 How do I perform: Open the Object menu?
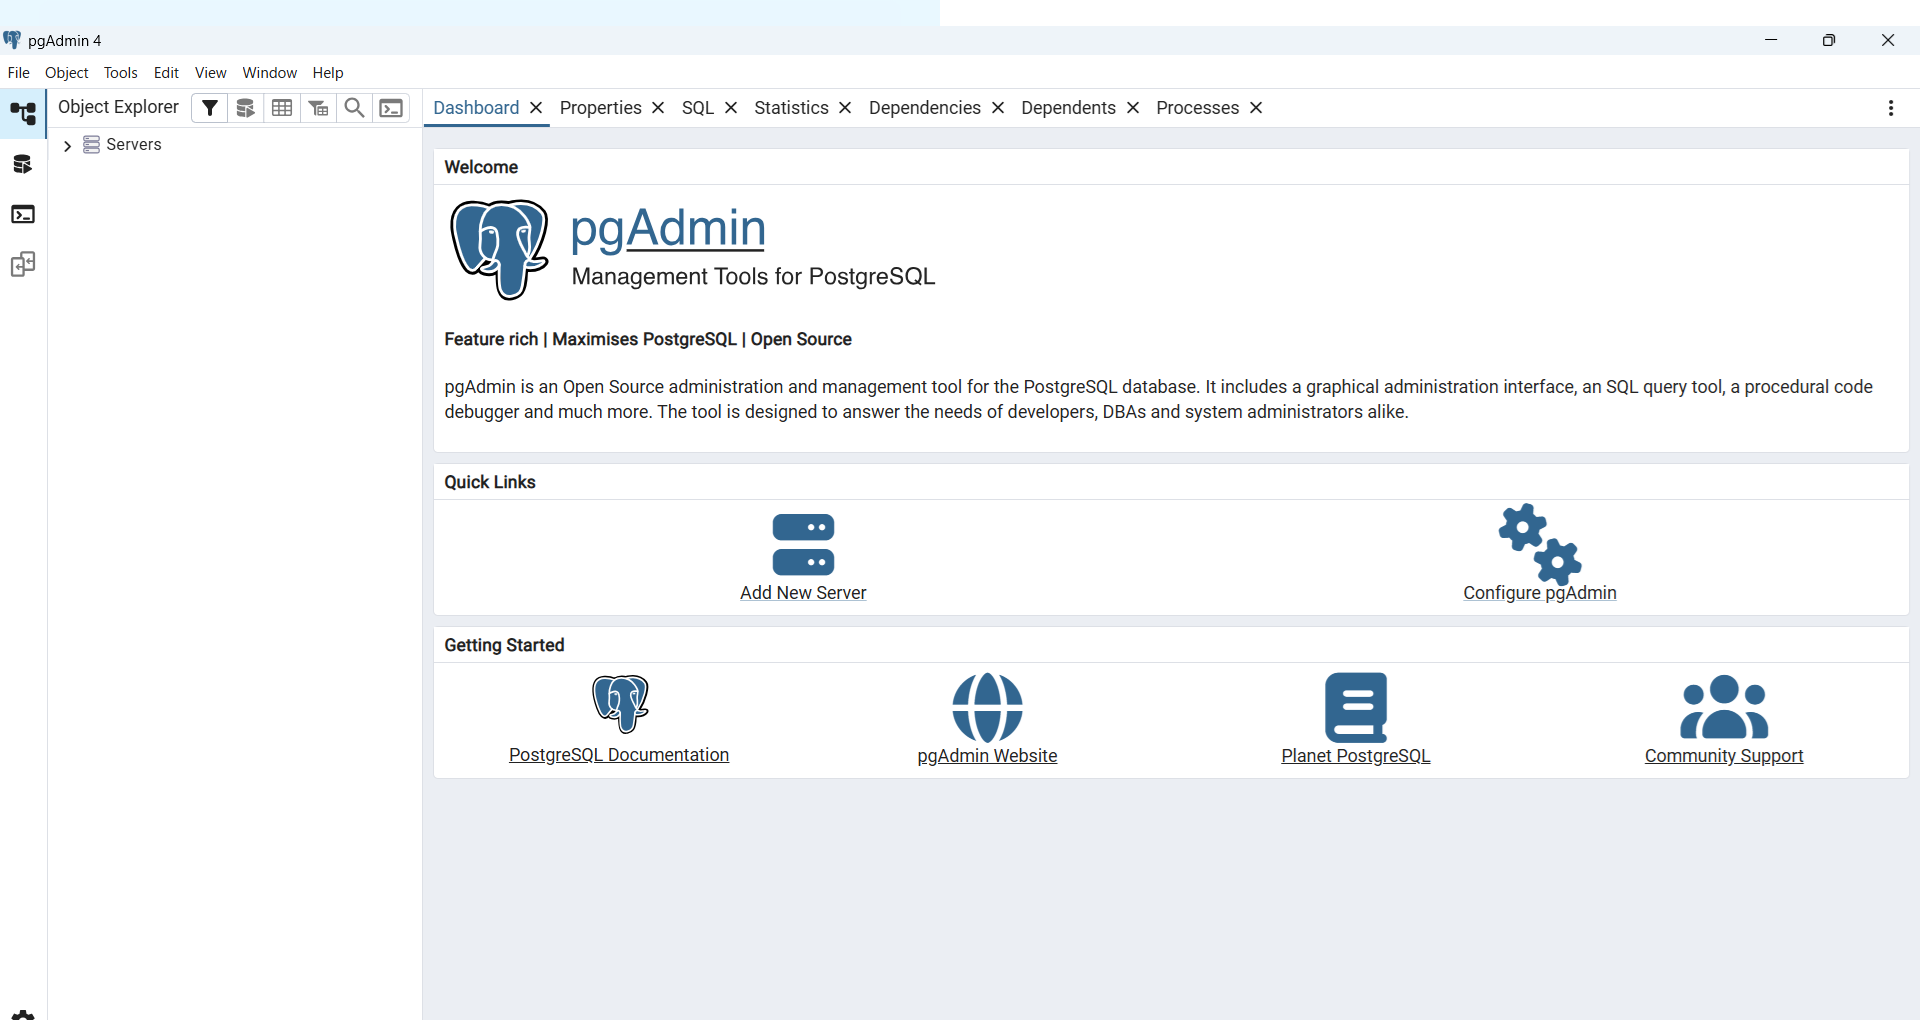tap(66, 73)
